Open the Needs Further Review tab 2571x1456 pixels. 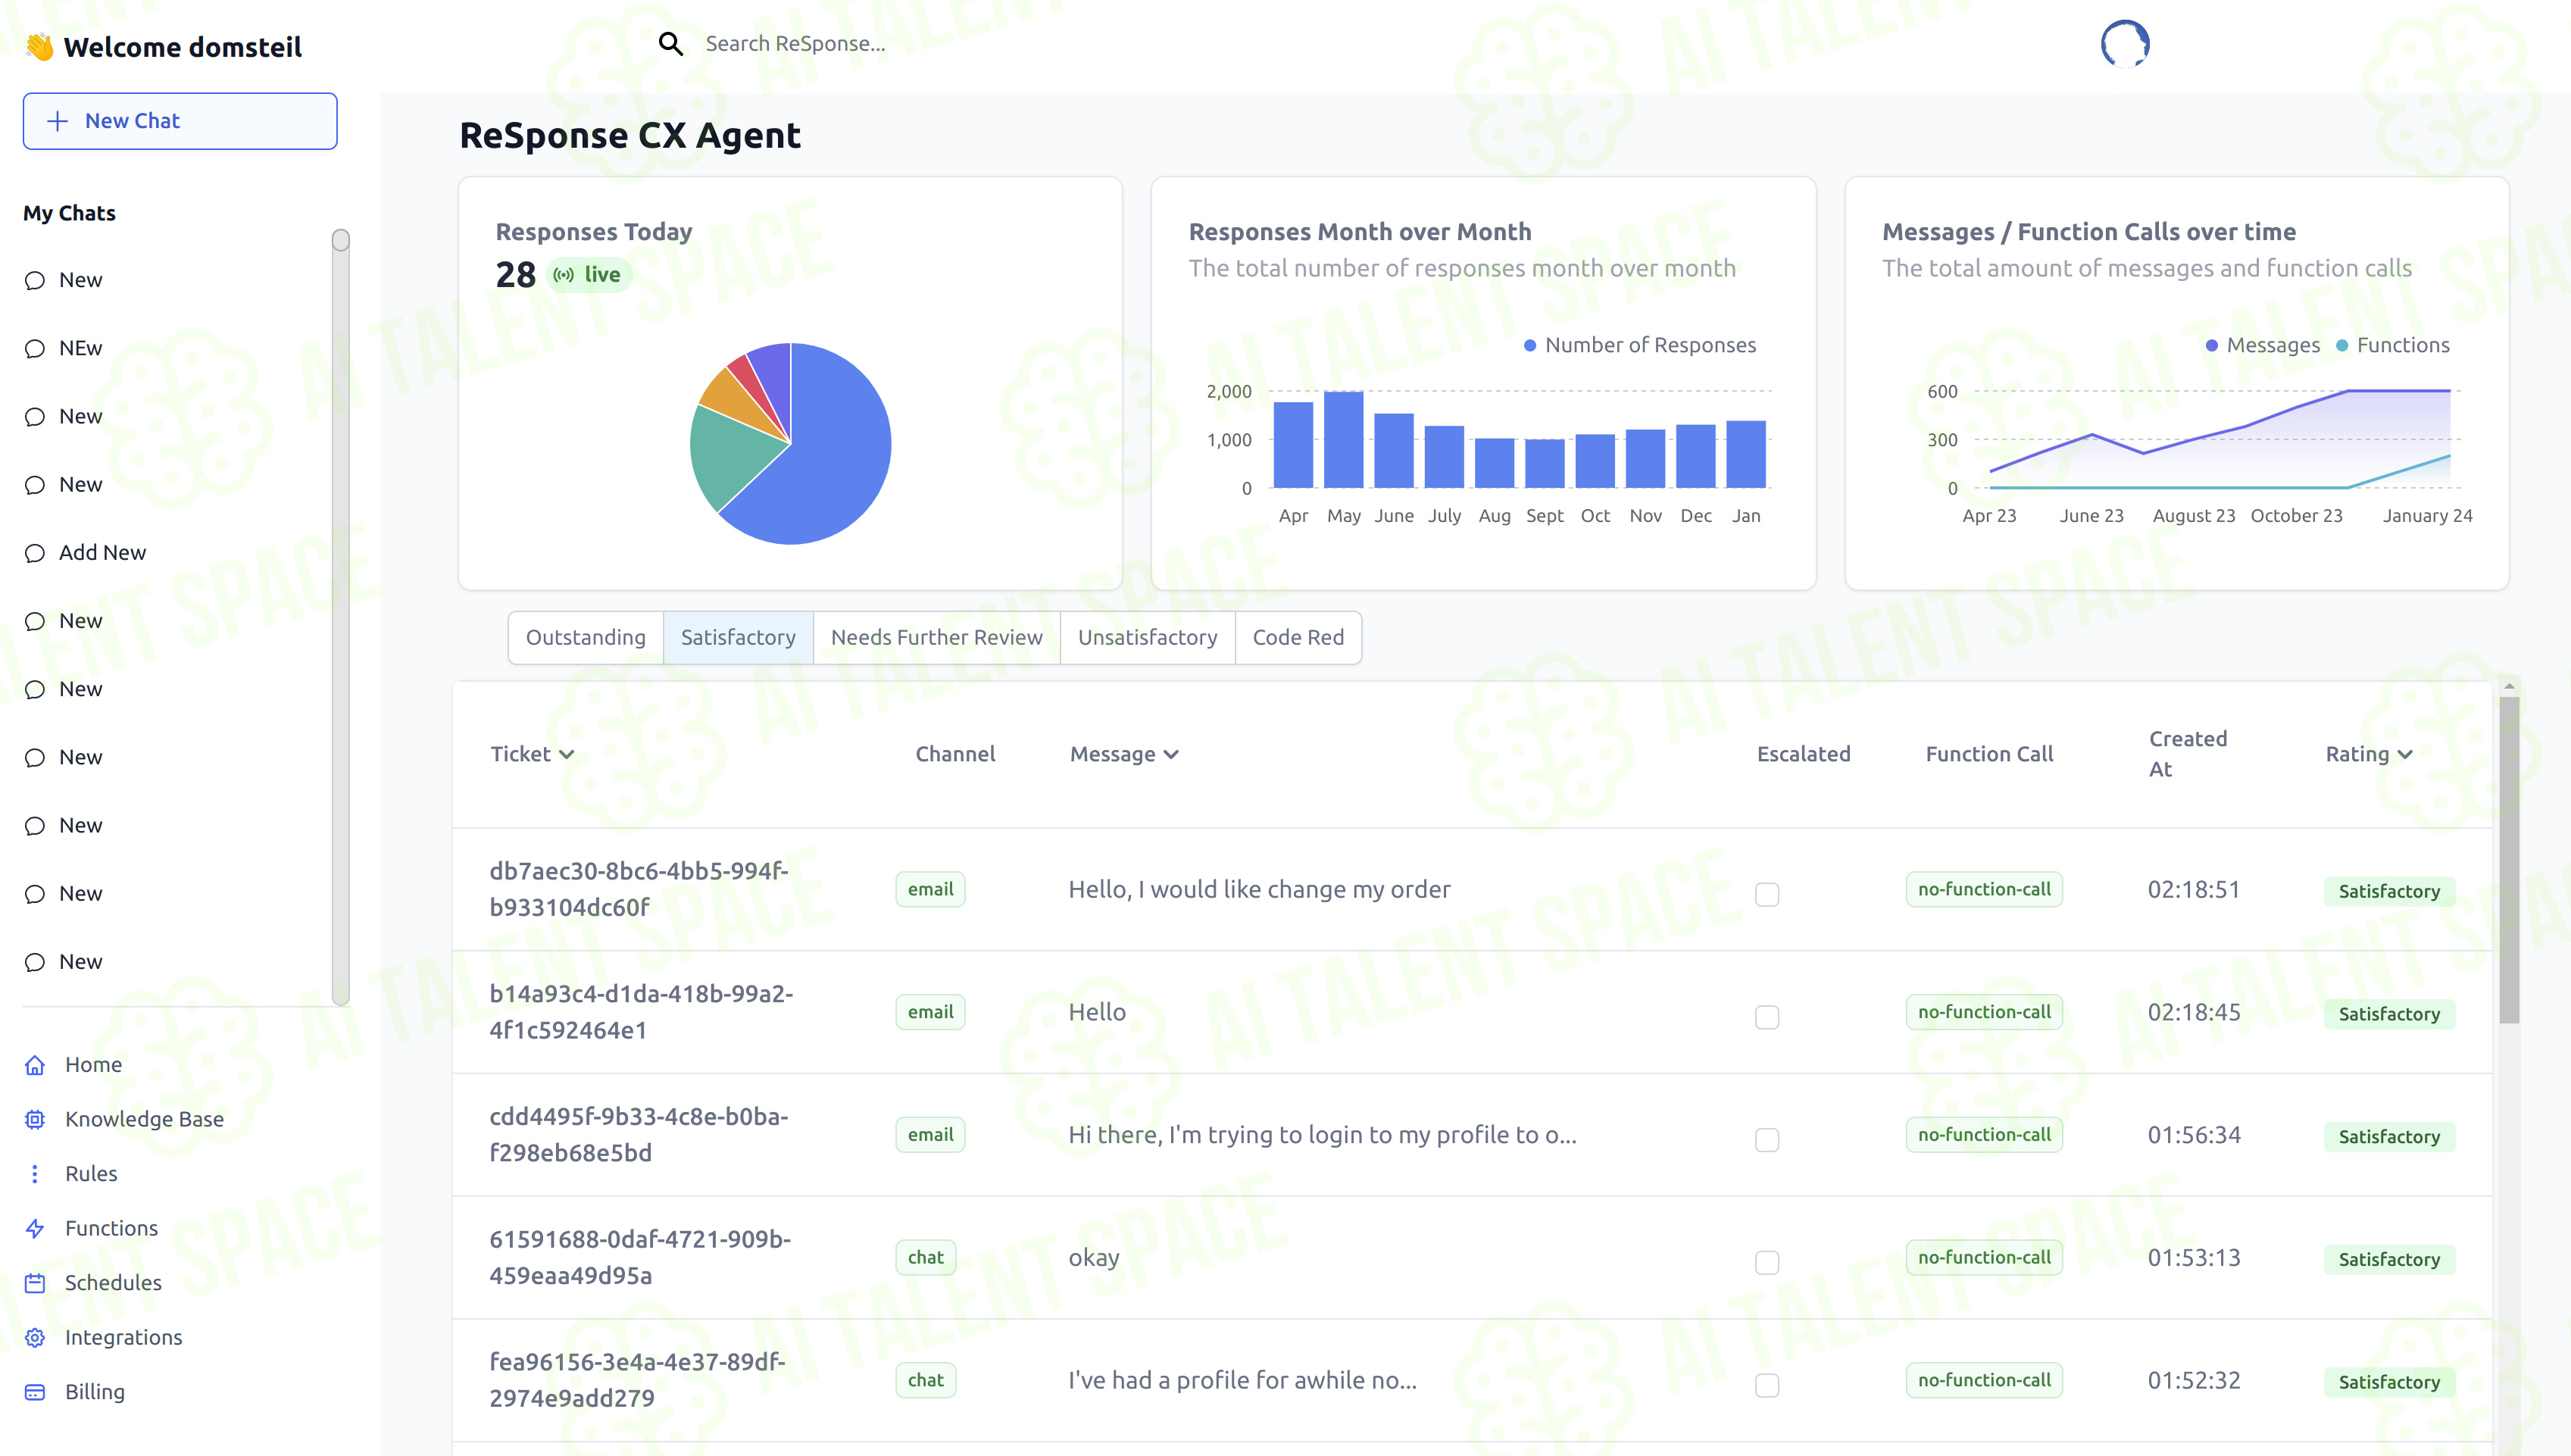click(936, 638)
